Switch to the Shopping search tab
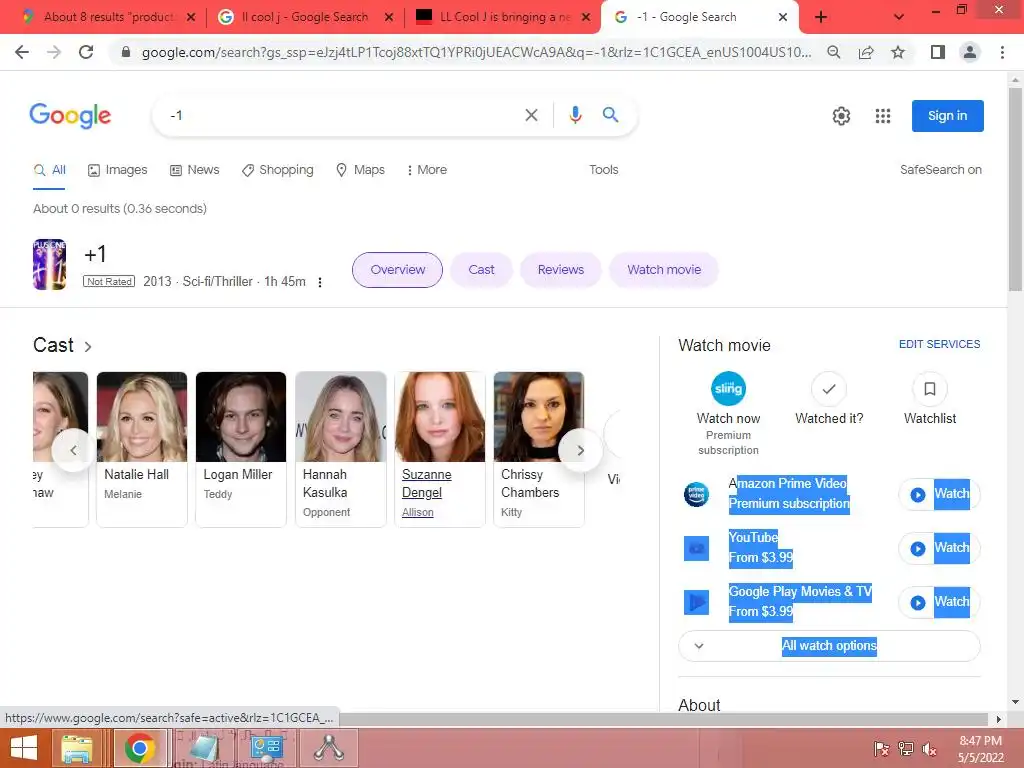Image resolution: width=1024 pixels, height=768 pixels. 278,170
